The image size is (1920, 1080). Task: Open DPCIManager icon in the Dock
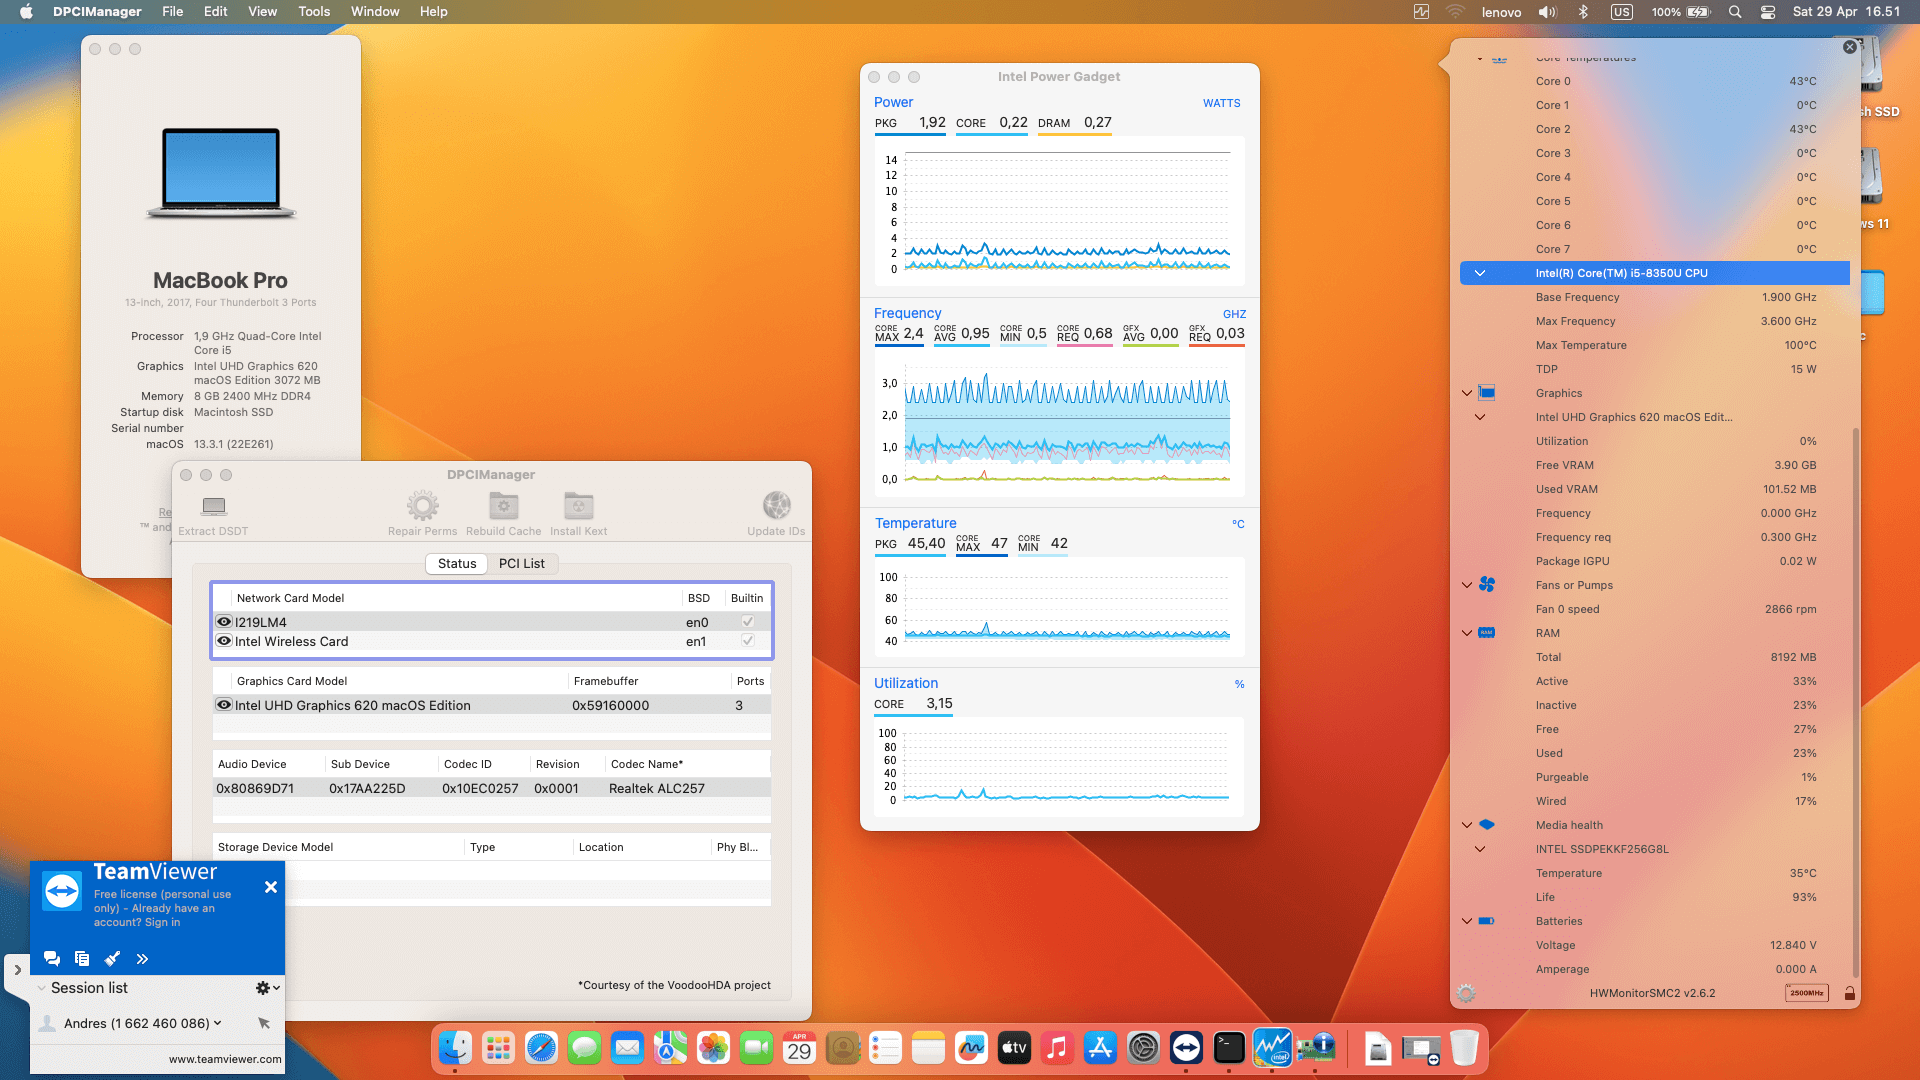click(x=1315, y=1048)
